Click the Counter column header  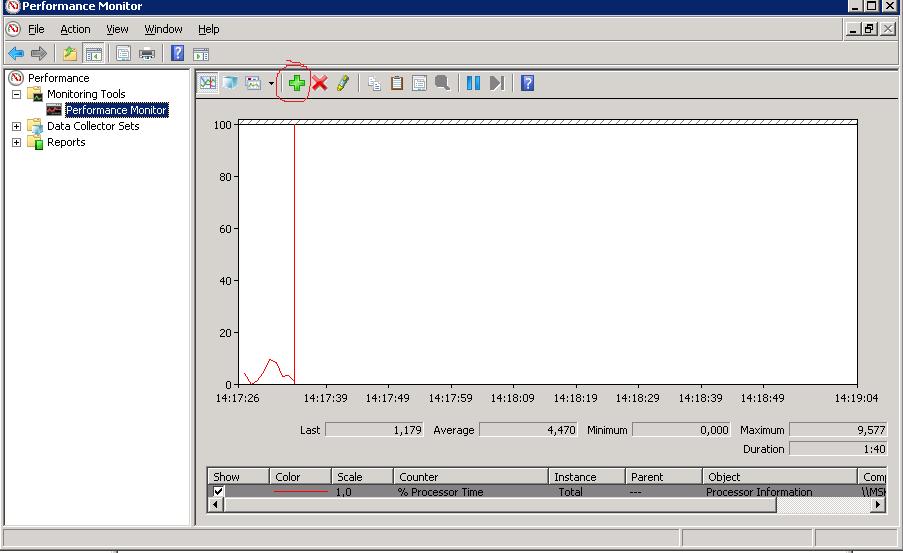pos(471,476)
